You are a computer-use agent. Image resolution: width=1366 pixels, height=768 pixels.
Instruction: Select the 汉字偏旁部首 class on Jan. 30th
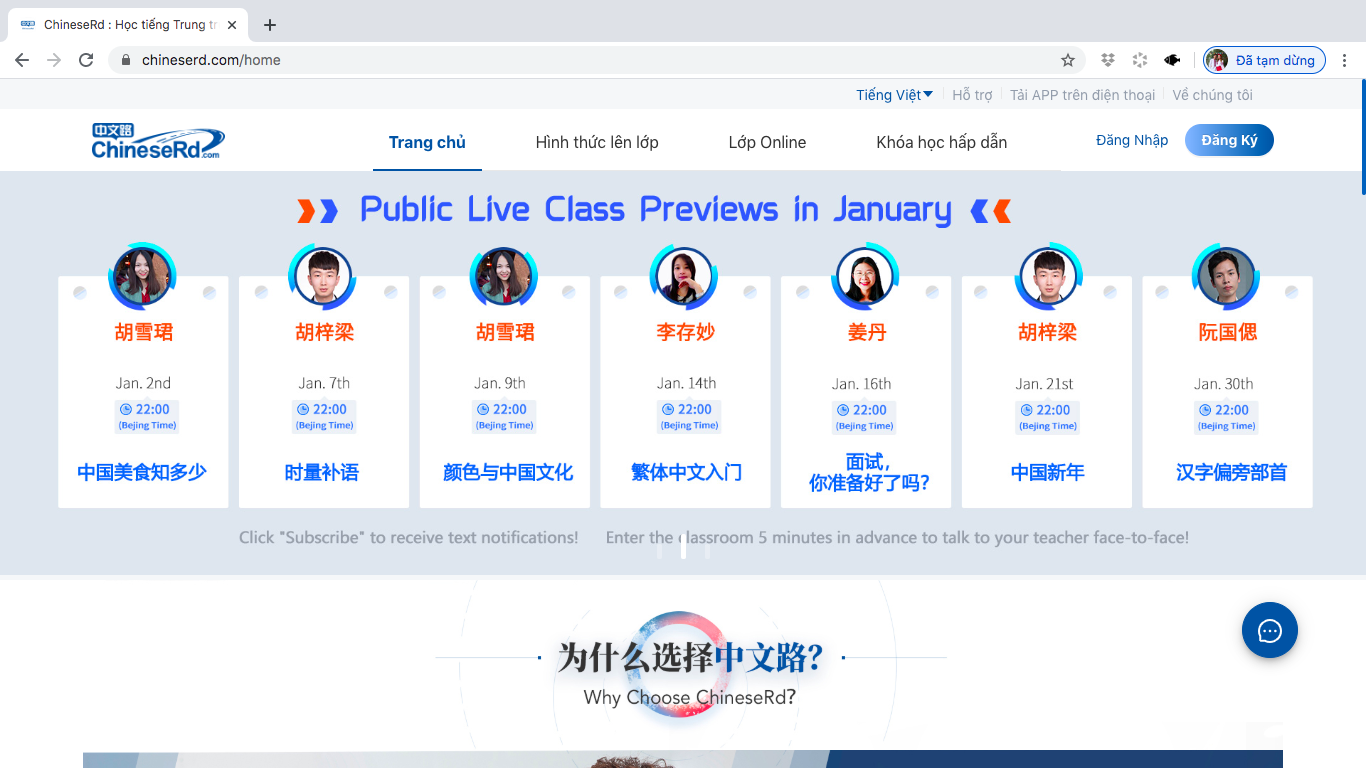[x=1230, y=472]
